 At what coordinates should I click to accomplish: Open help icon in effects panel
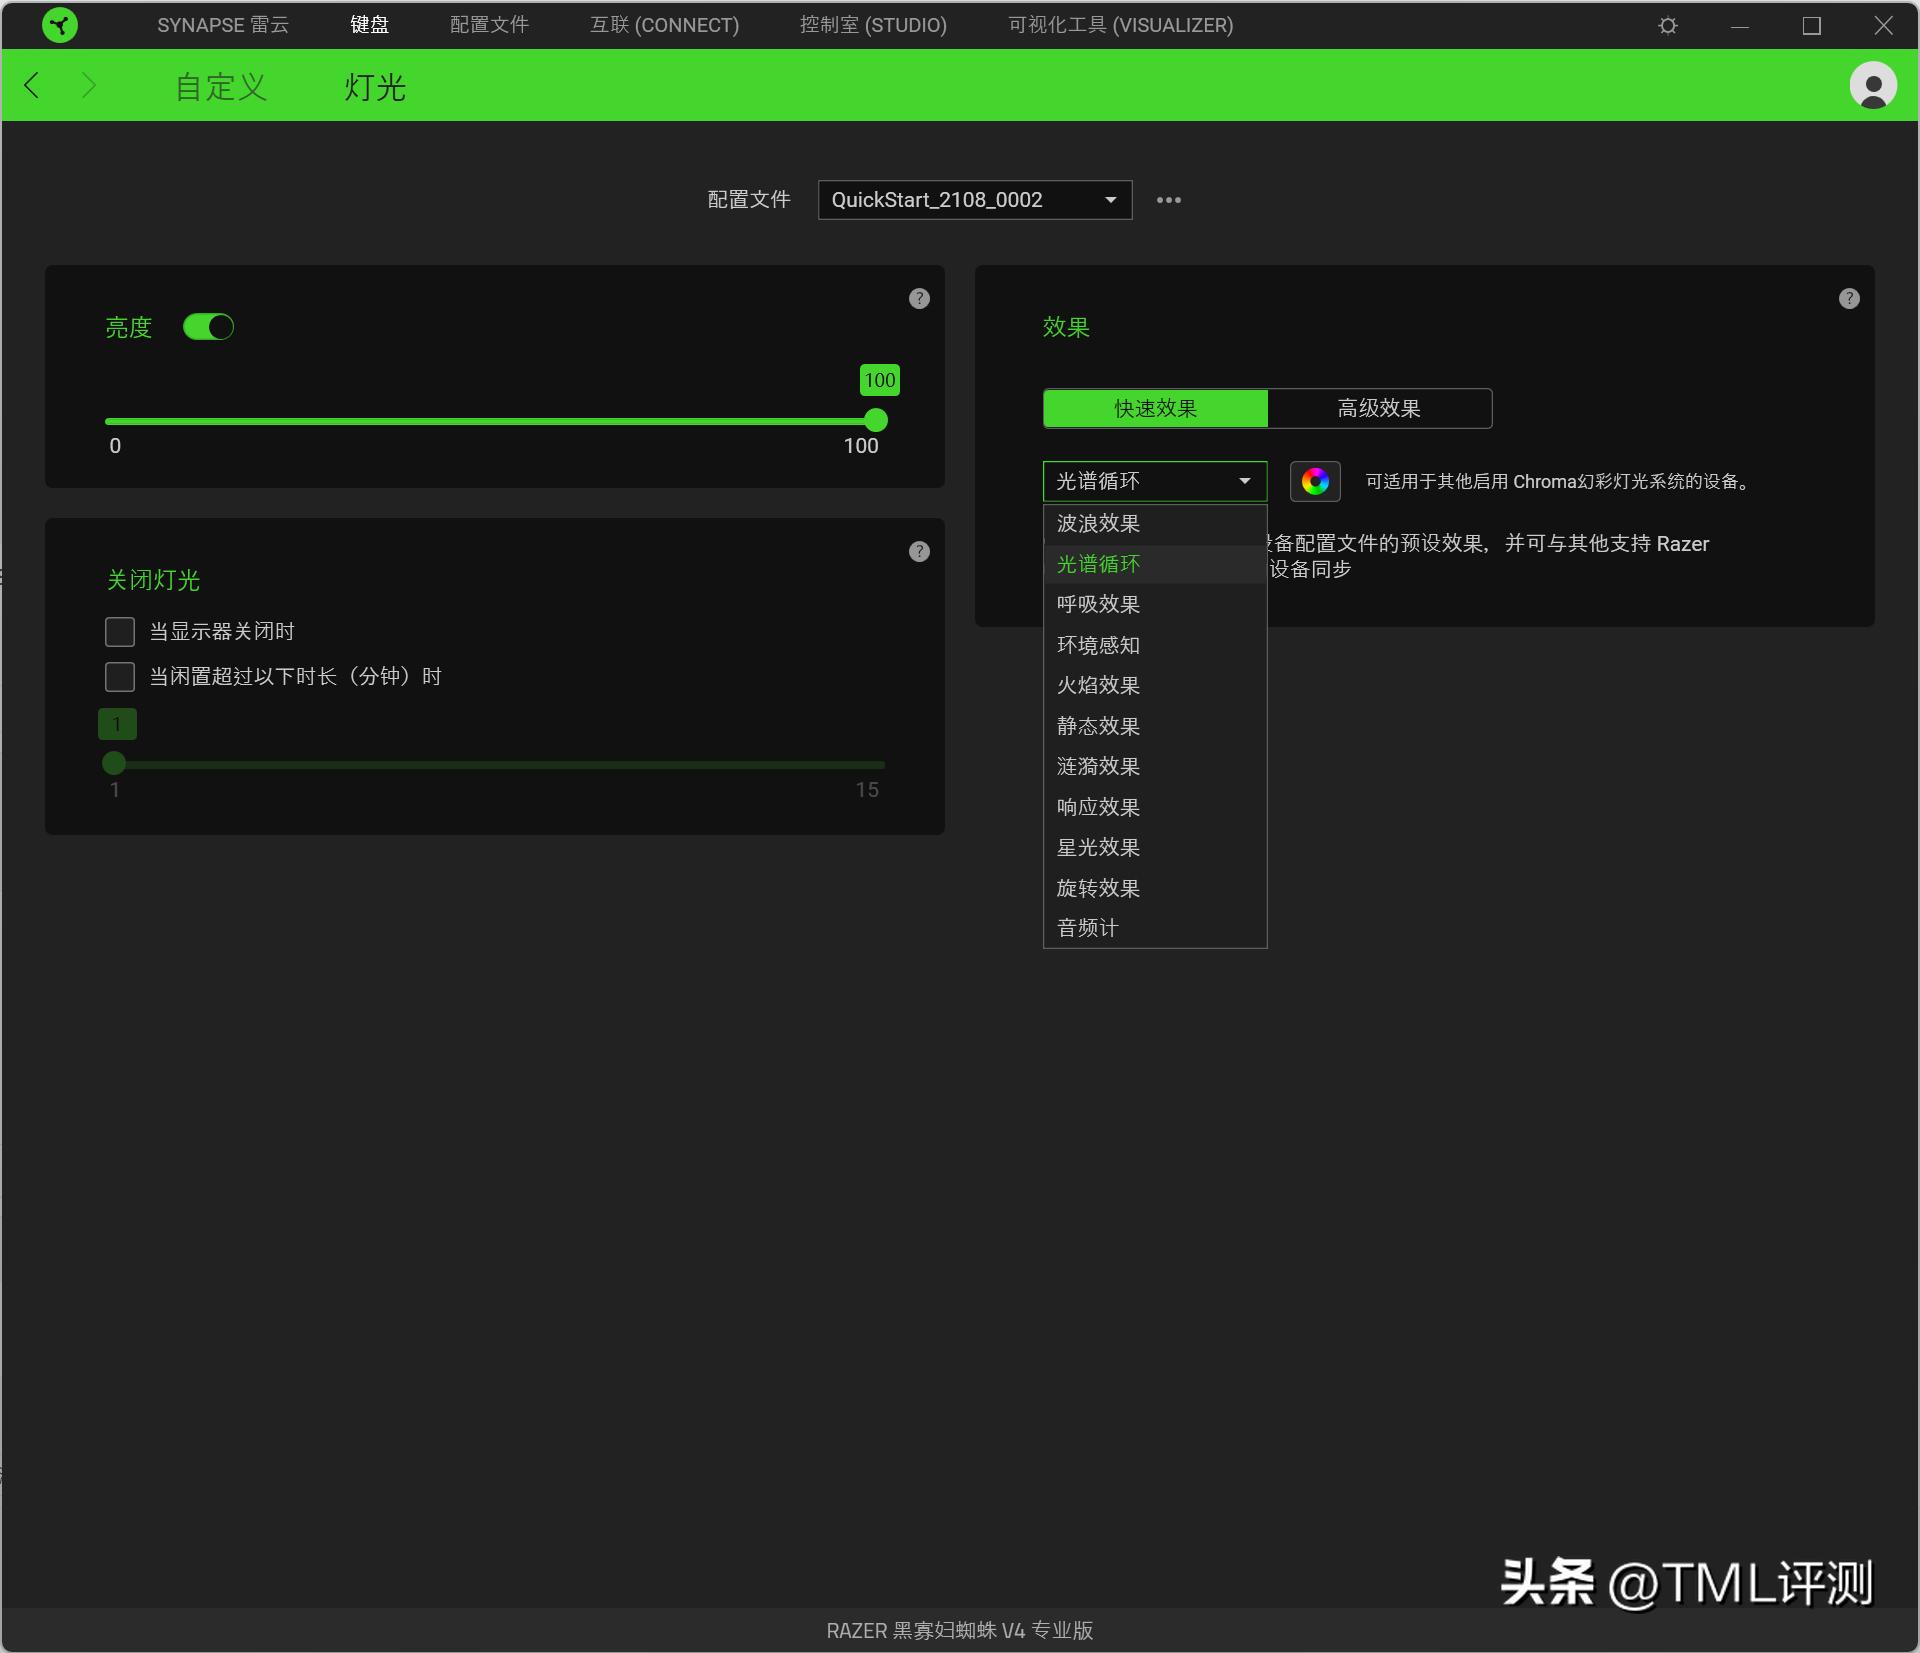[x=1849, y=299]
